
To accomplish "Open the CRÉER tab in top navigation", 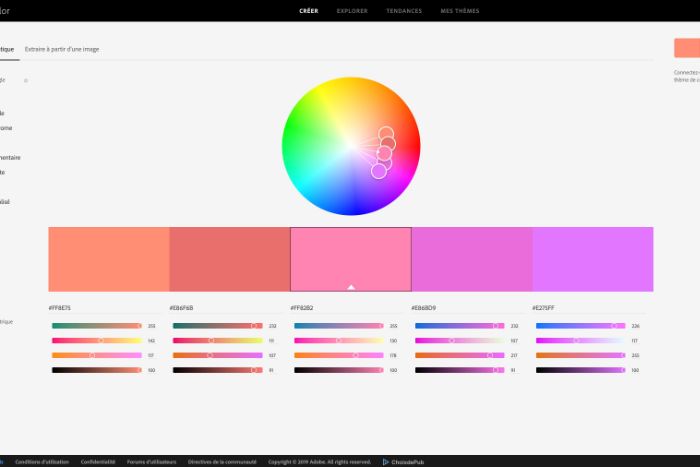I will coord(309,11).
